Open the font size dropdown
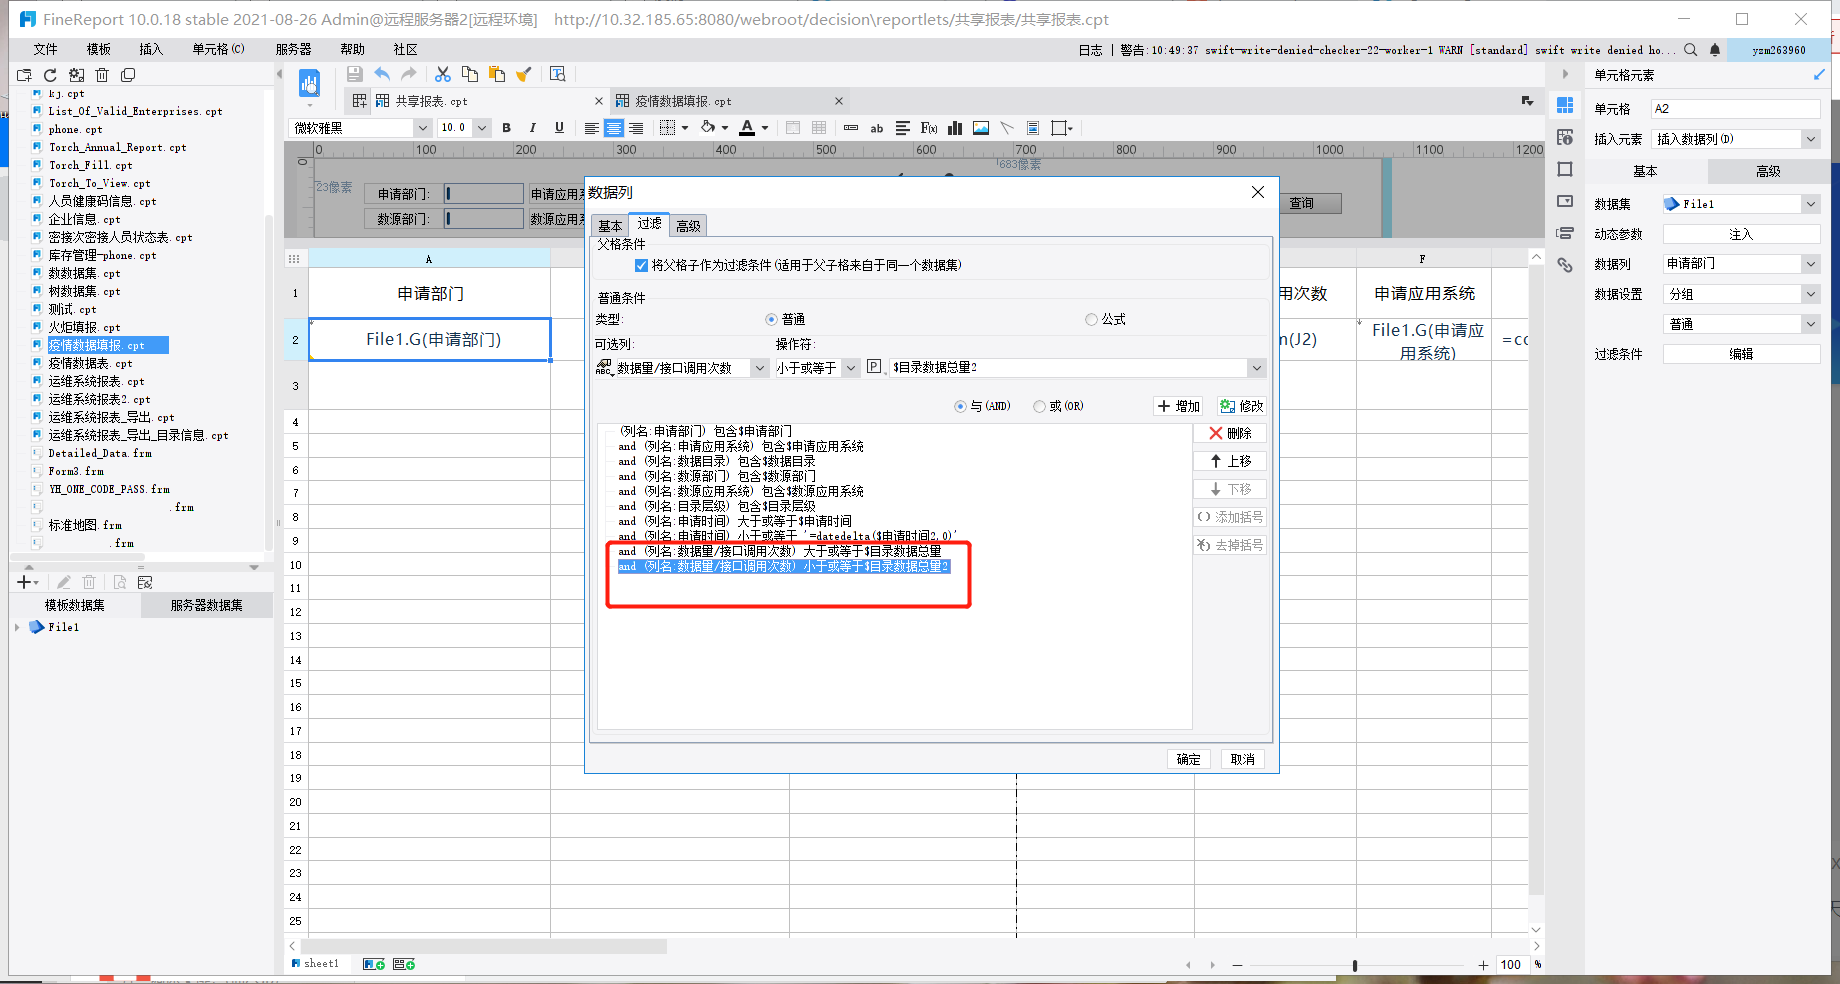 click(x=482, y=128)
